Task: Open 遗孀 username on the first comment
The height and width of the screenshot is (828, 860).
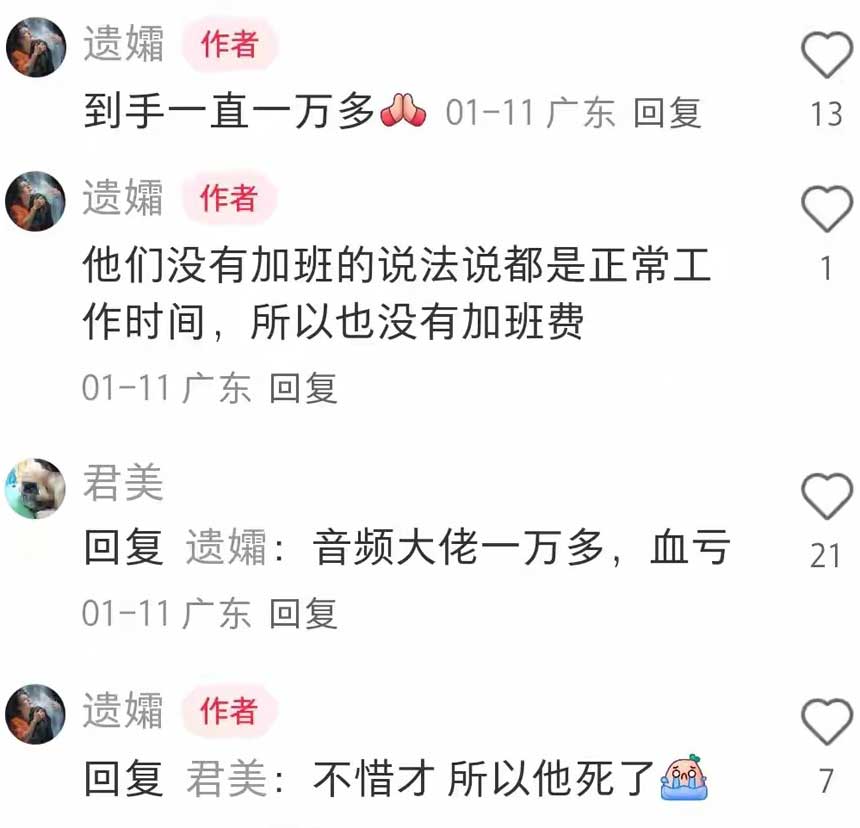Action: [x=123, y=43]
